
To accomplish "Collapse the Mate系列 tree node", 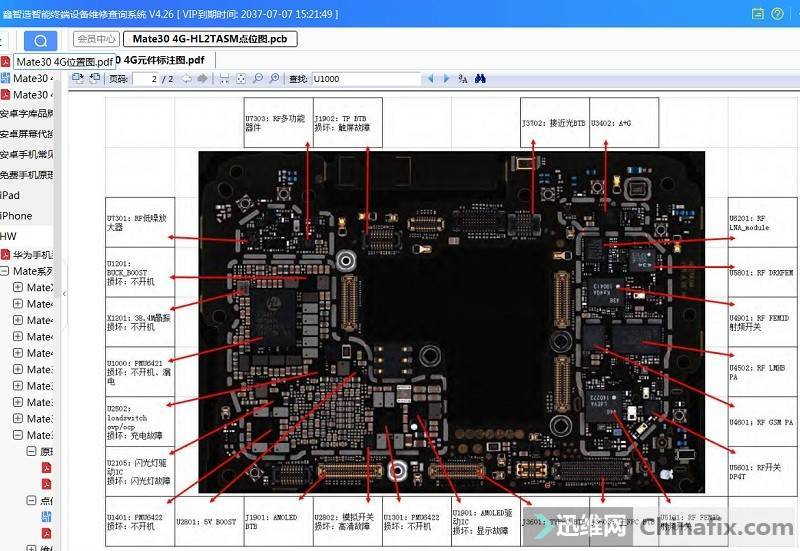I will pyautogui.click(x=5, y=271).
